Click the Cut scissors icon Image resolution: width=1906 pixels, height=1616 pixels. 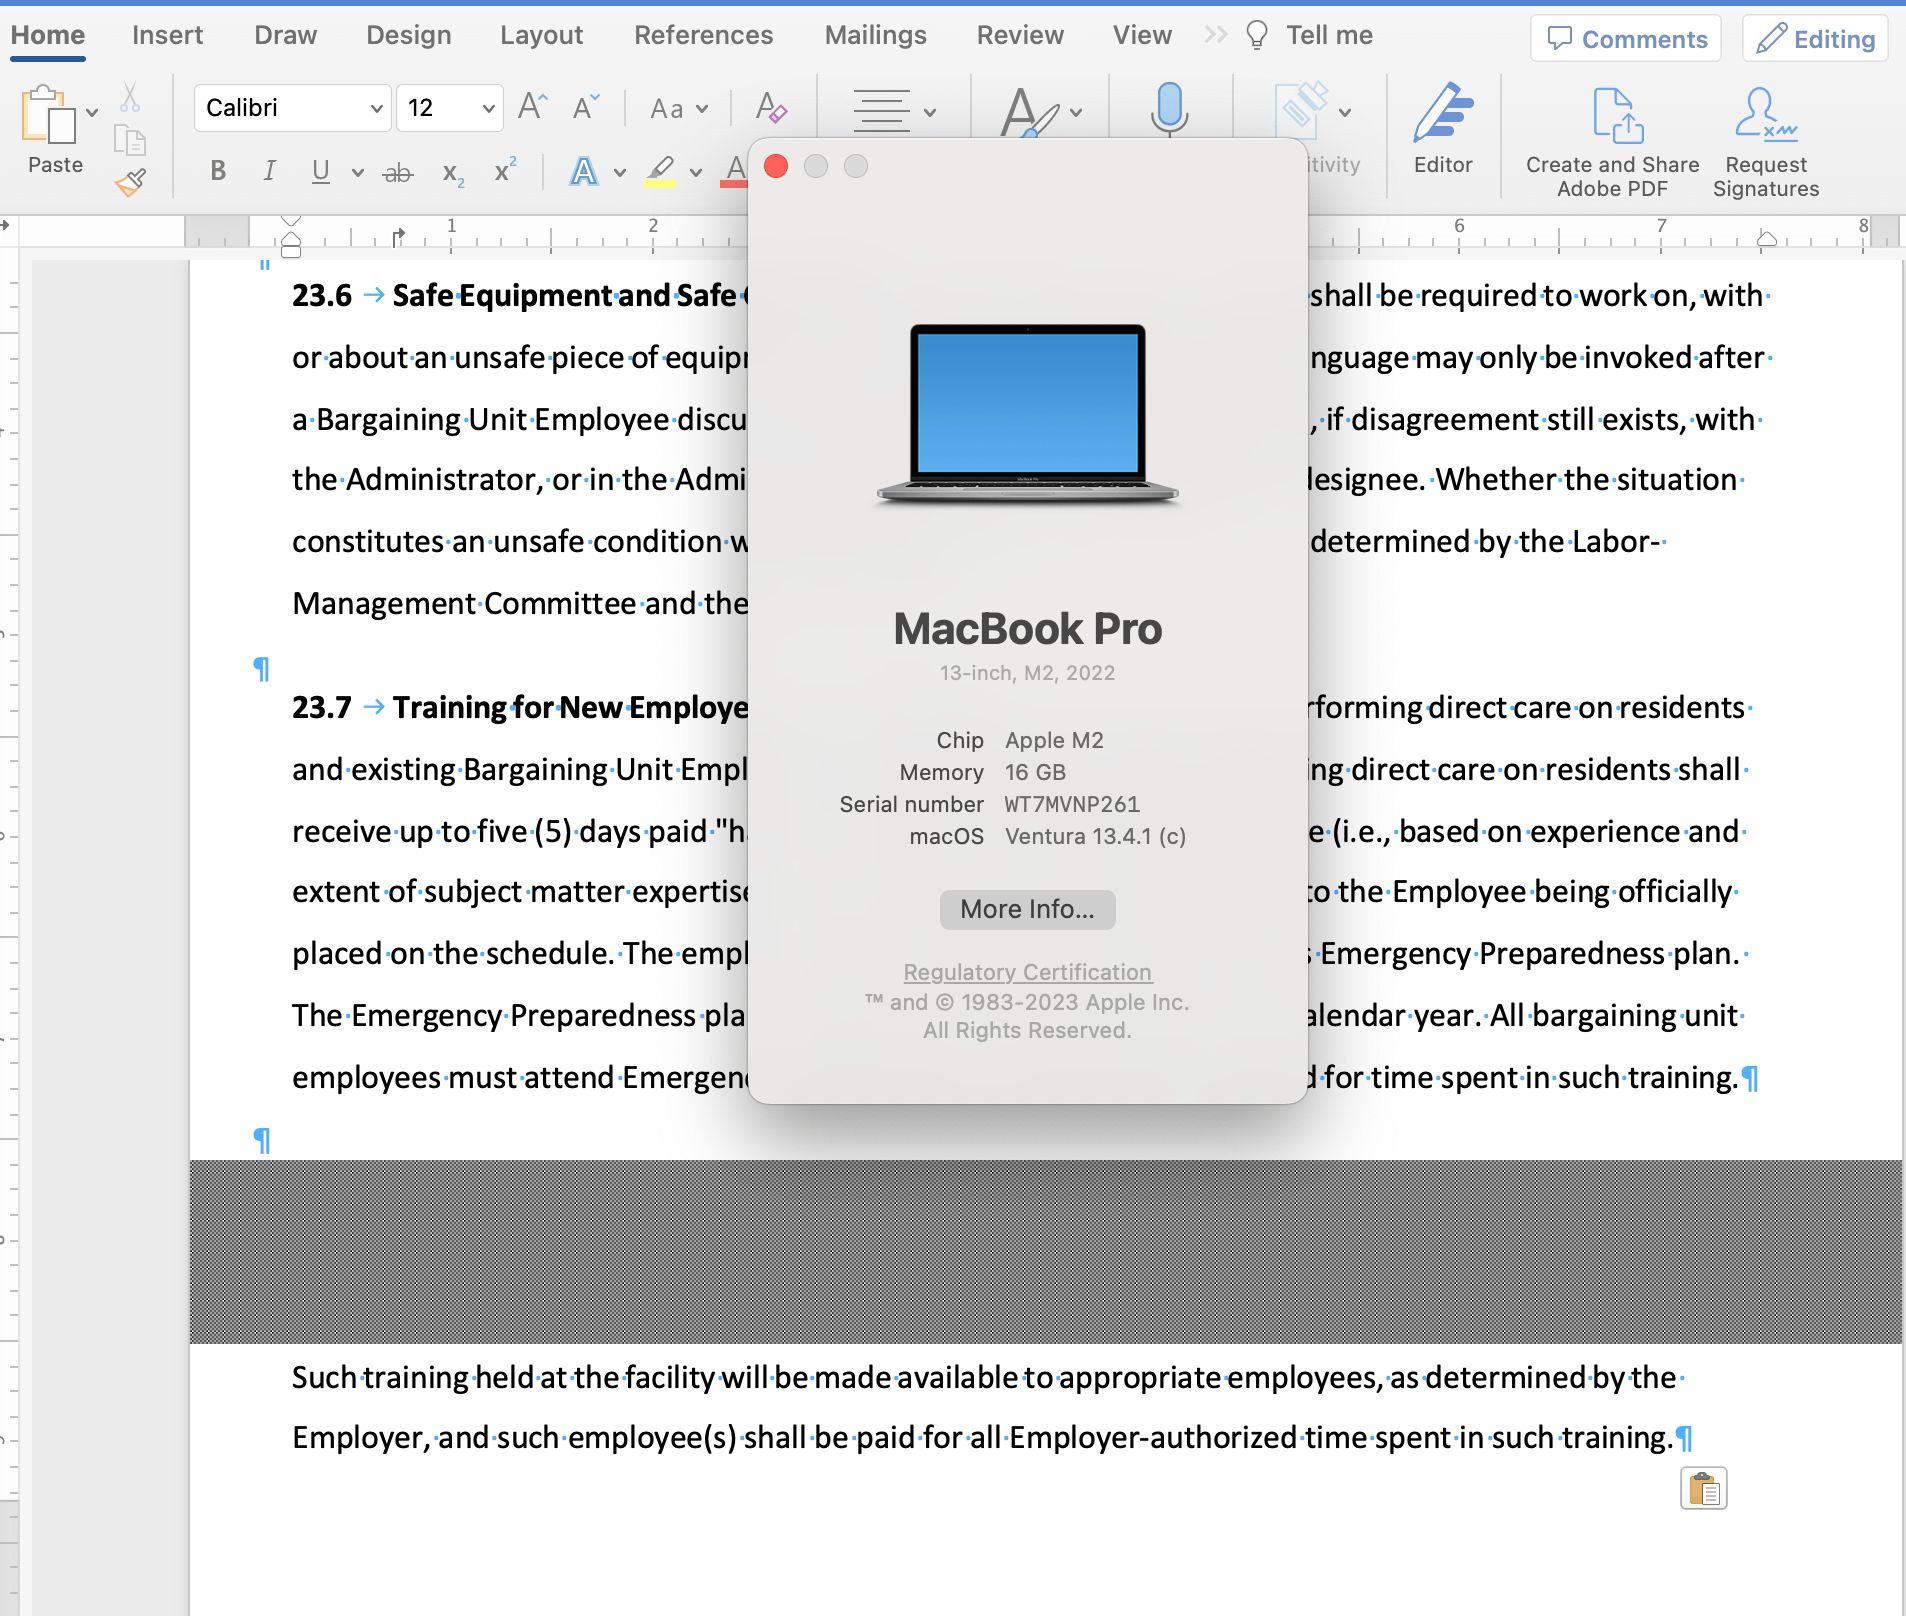pyautogui.click(x=130, y=97)
